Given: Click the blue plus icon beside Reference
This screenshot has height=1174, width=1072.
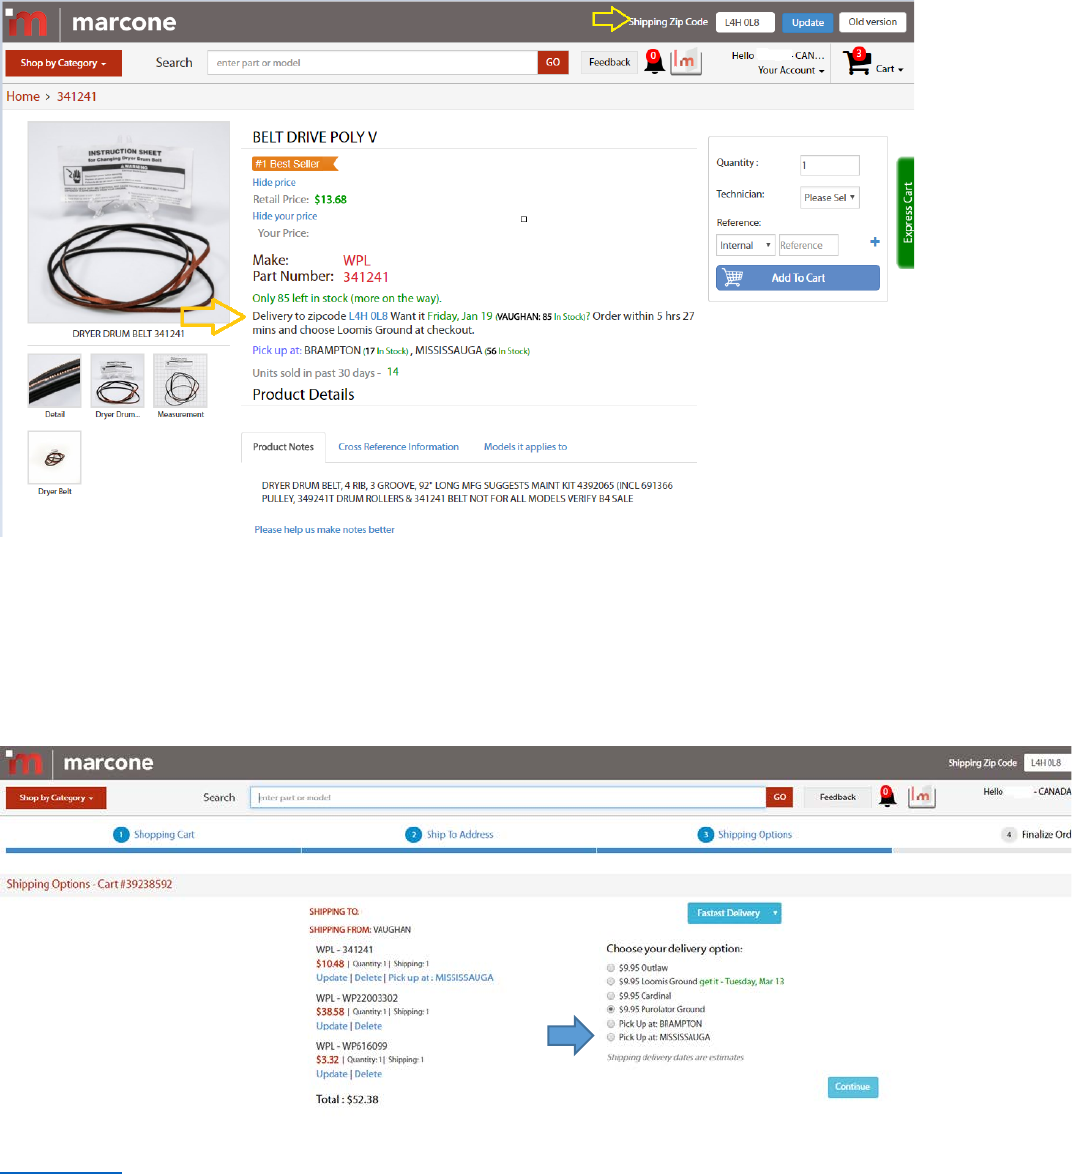Looking at the screenshot, I should (874, 242).
